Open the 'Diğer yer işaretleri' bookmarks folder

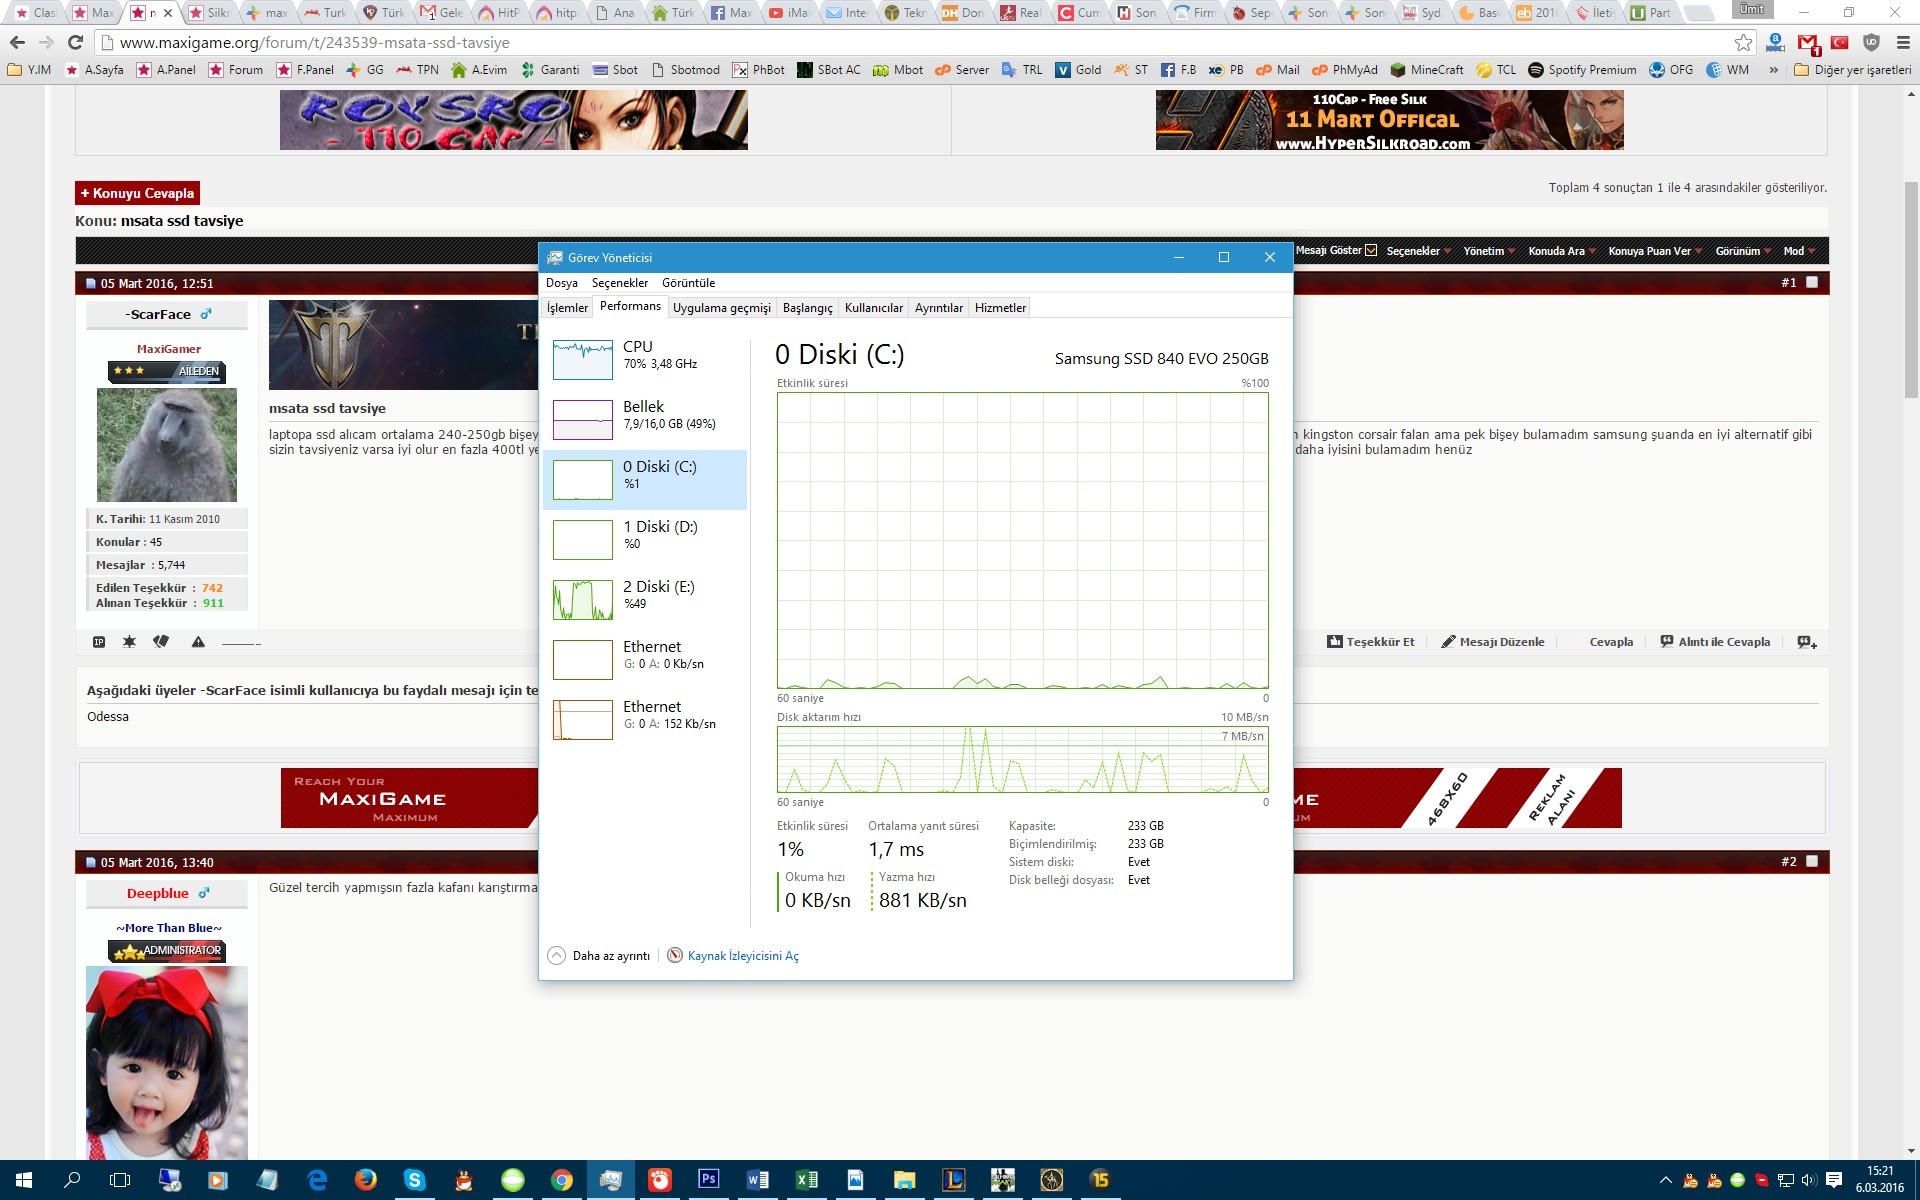coord(1852,70)
